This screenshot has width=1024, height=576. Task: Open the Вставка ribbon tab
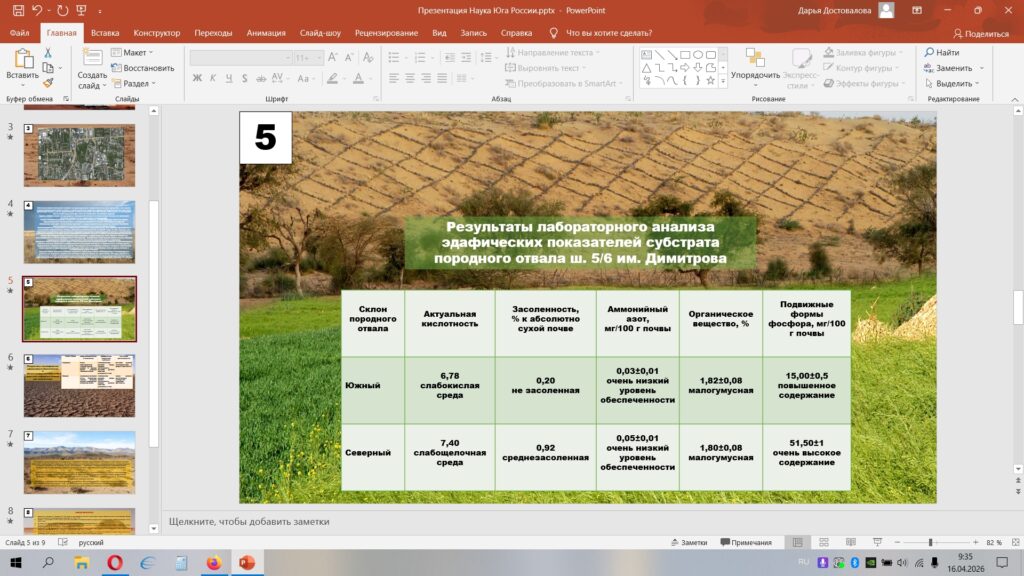point(105,32)
